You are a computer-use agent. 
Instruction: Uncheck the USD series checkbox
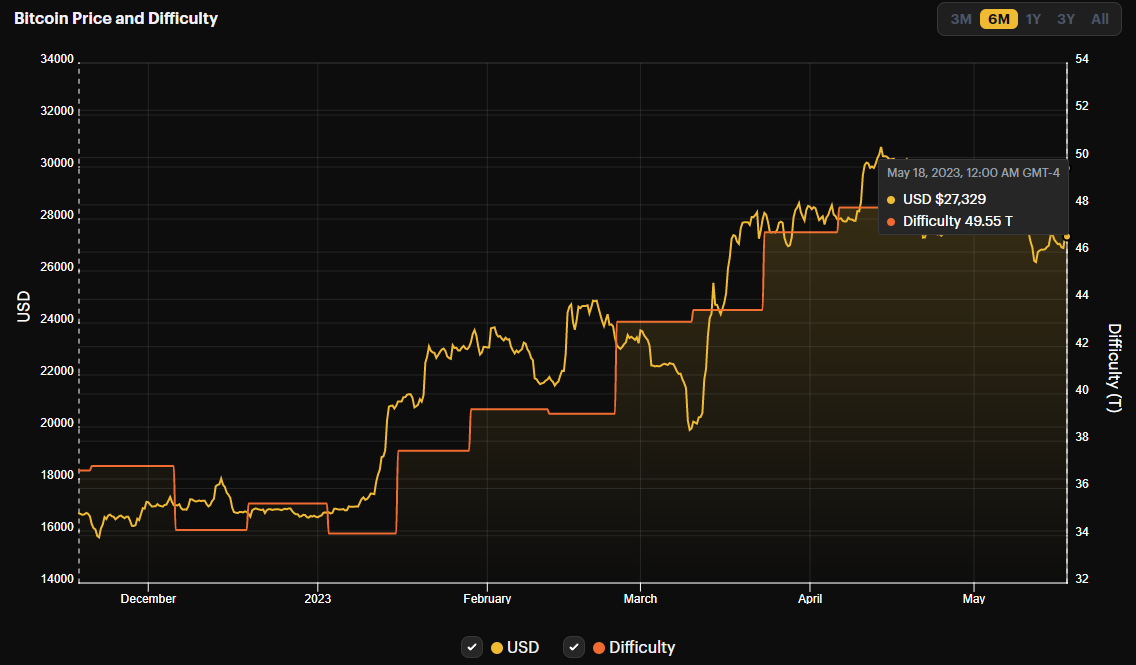472,647
